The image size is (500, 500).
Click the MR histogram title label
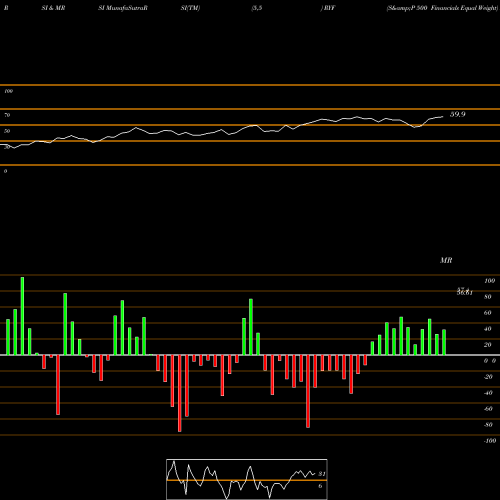click(446, 260)
